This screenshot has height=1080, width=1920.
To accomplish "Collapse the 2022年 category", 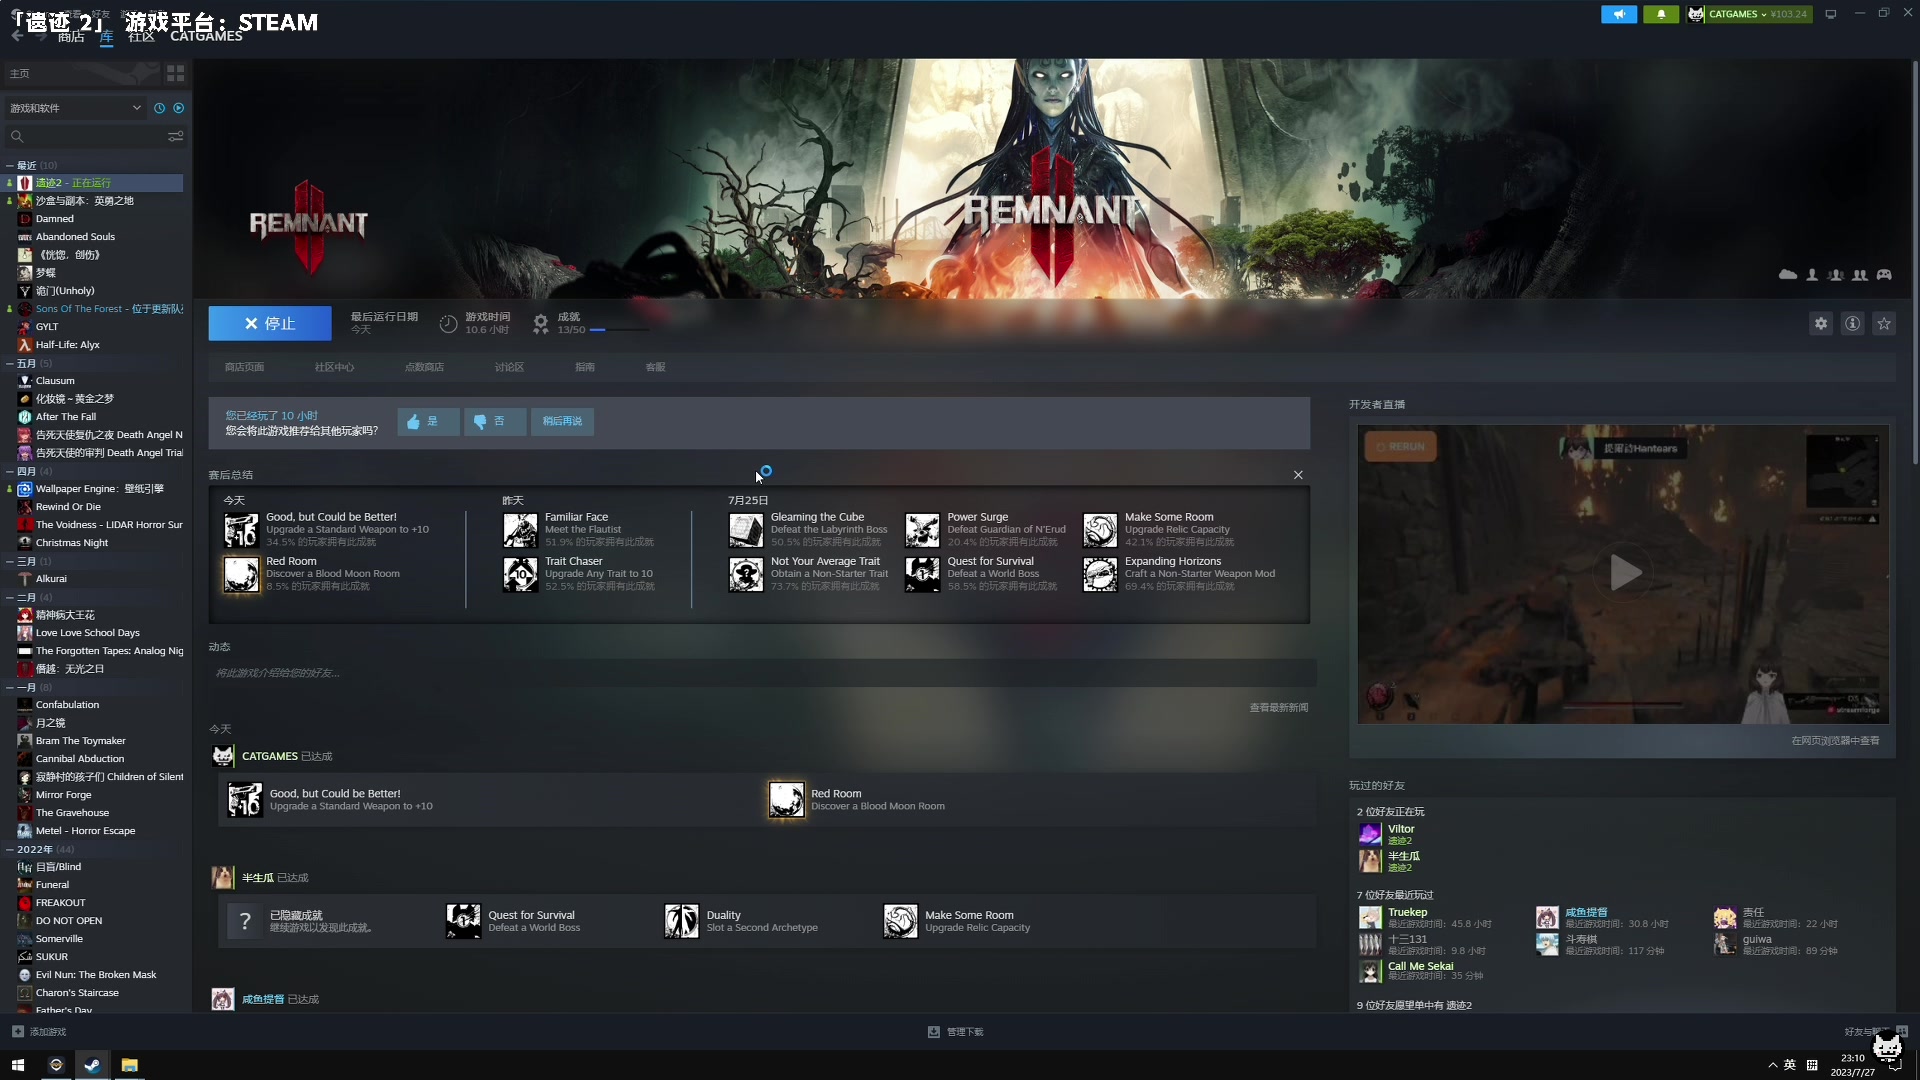I will tap(10, 849).
